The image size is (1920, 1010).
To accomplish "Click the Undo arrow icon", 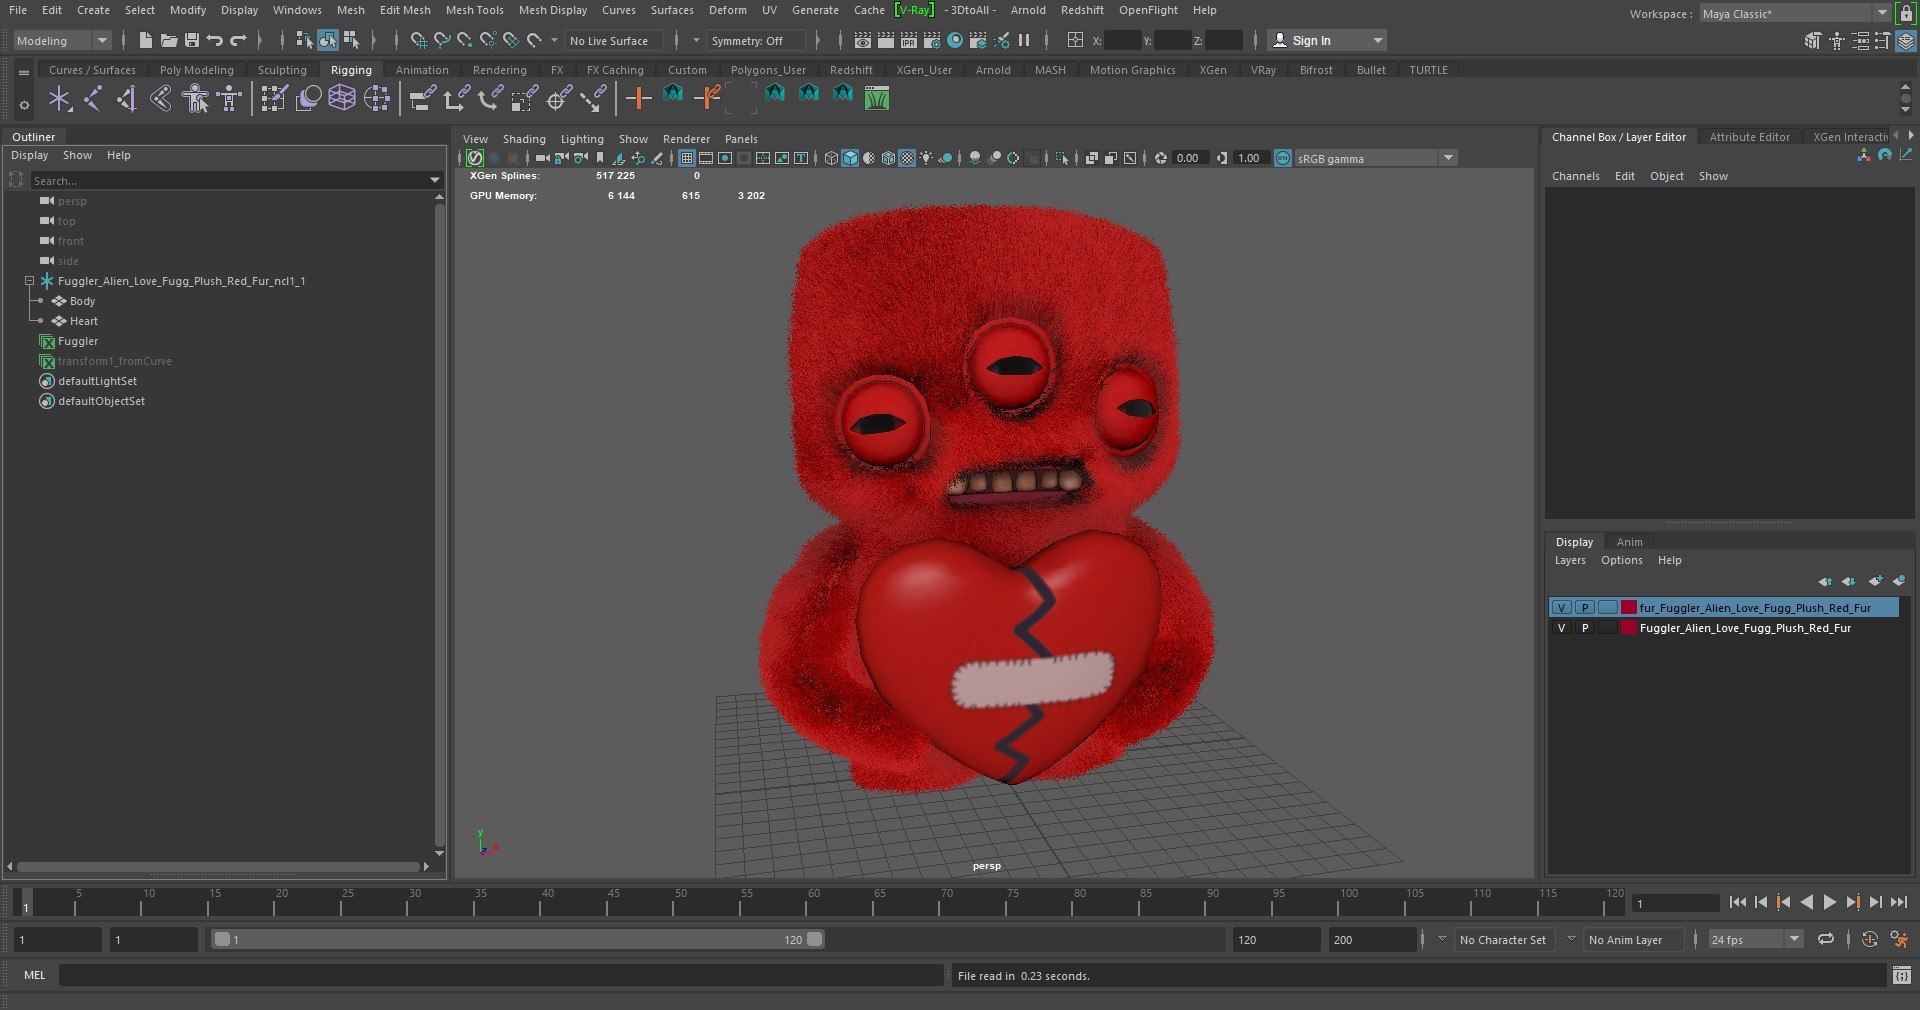I will click(x=215, y=40).
